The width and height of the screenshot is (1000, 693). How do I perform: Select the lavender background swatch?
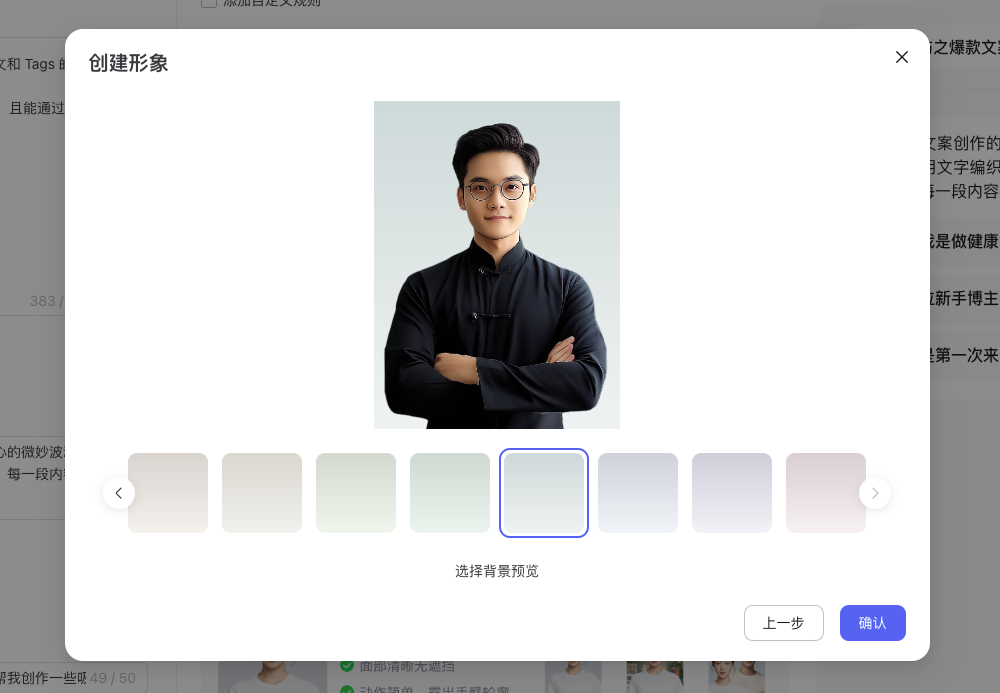point(732,493)
